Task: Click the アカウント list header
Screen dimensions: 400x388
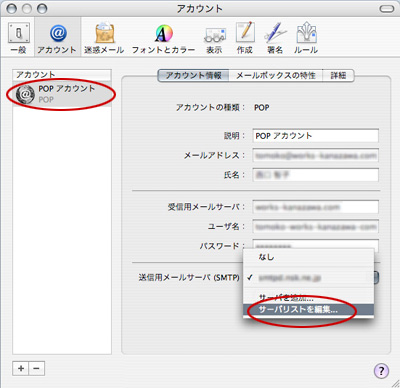Action: coord(62,75)
